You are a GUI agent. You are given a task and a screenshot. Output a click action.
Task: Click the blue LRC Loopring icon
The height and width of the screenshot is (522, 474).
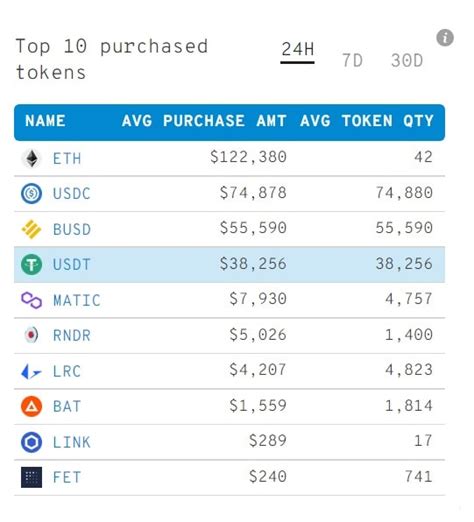[32, 371]
